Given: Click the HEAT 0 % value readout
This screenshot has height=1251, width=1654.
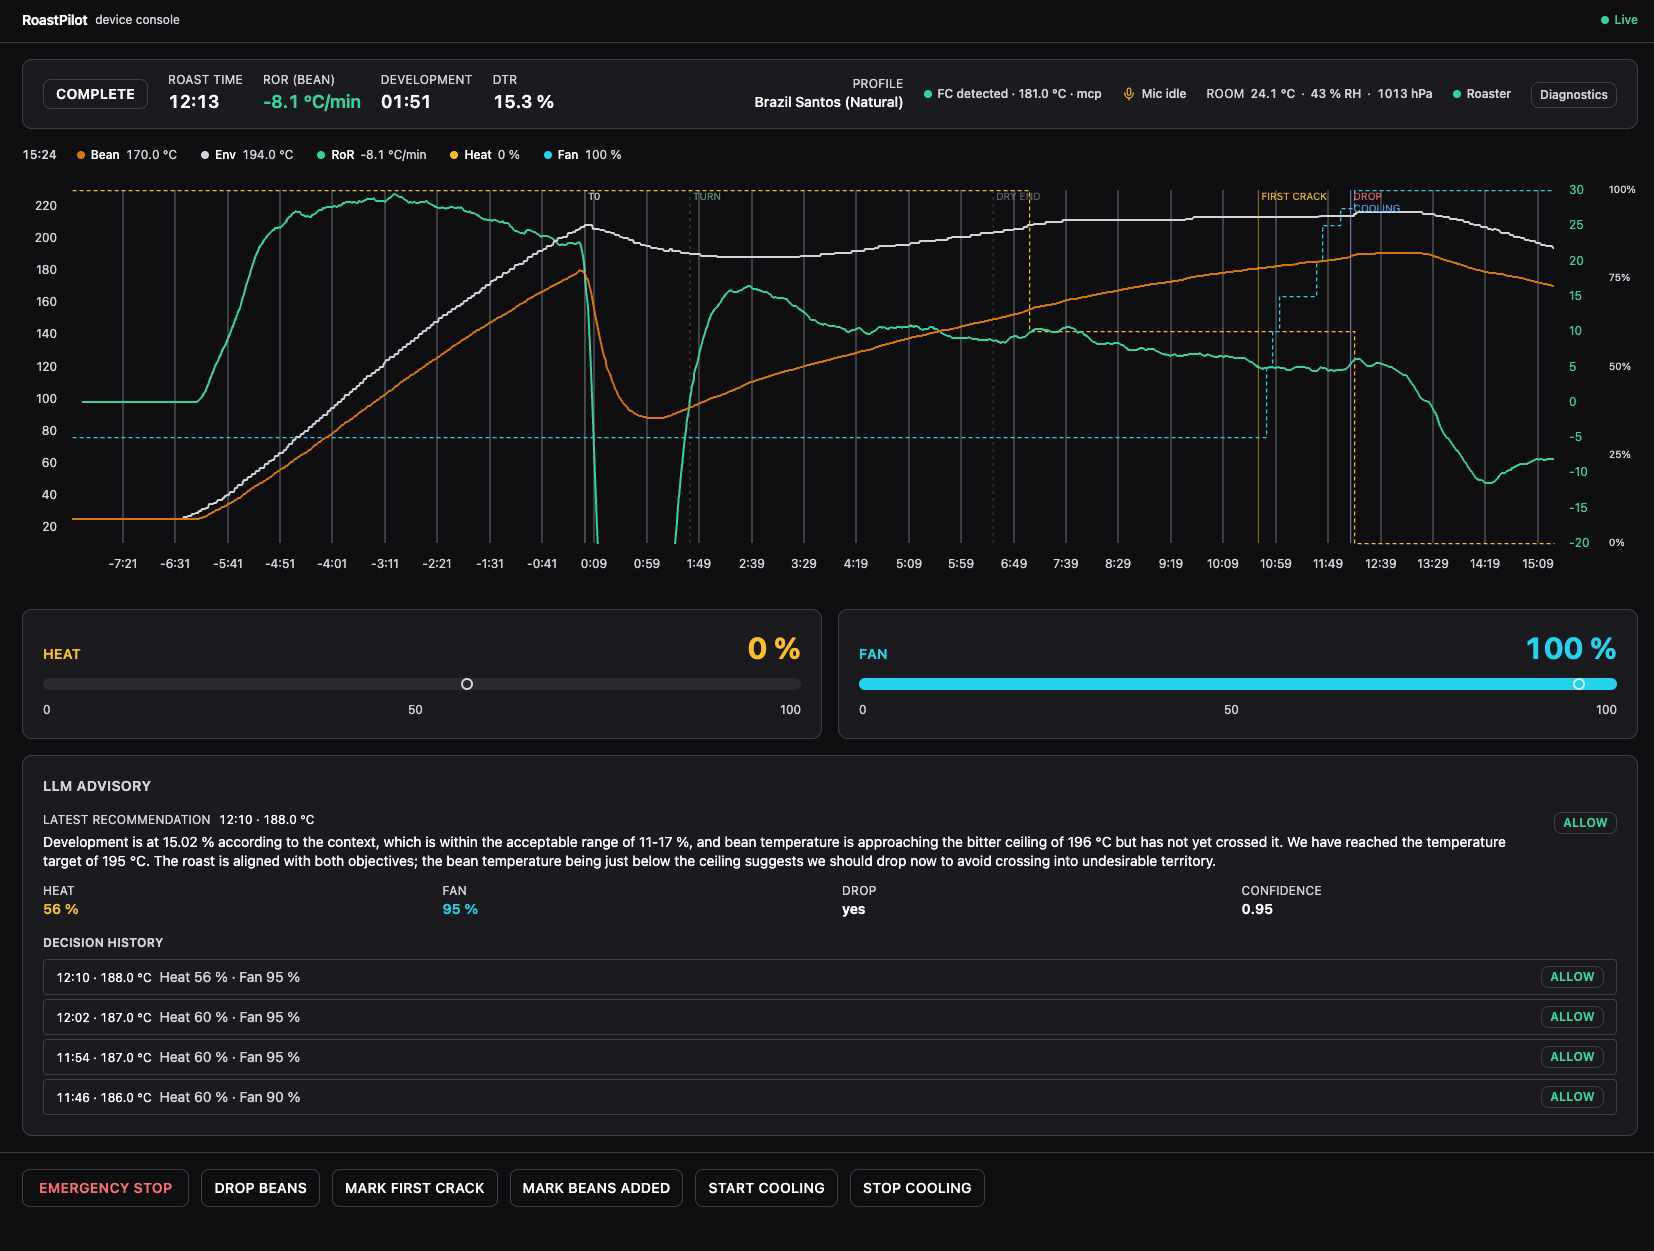Looking at the screenshot, I should click(x=774, y=649).
